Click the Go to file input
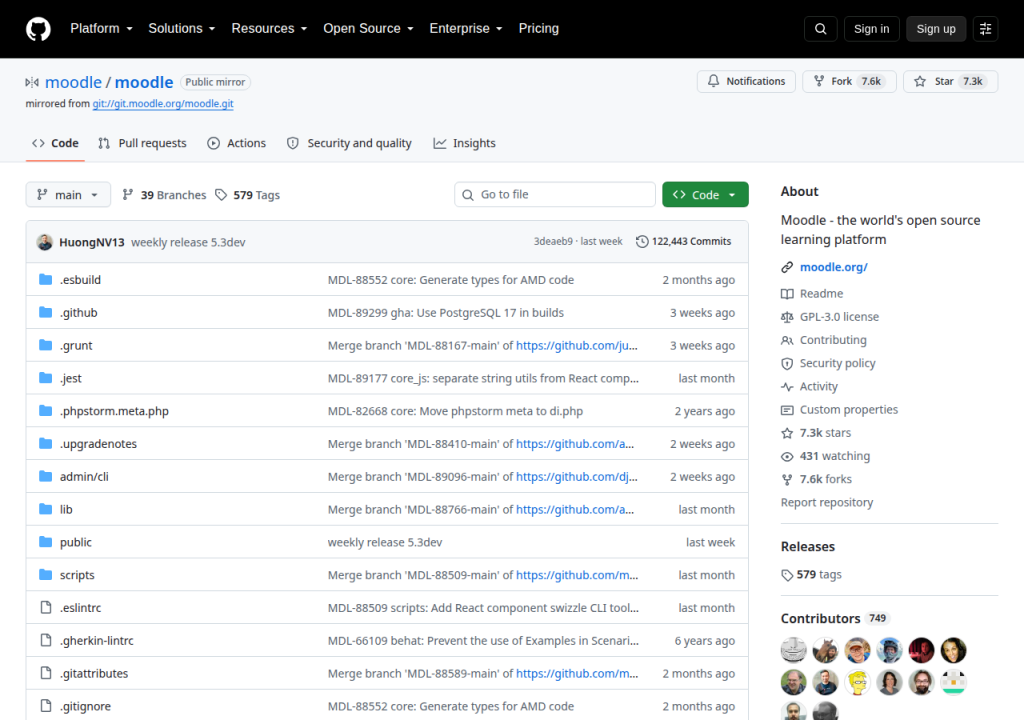 pos(555,195)
